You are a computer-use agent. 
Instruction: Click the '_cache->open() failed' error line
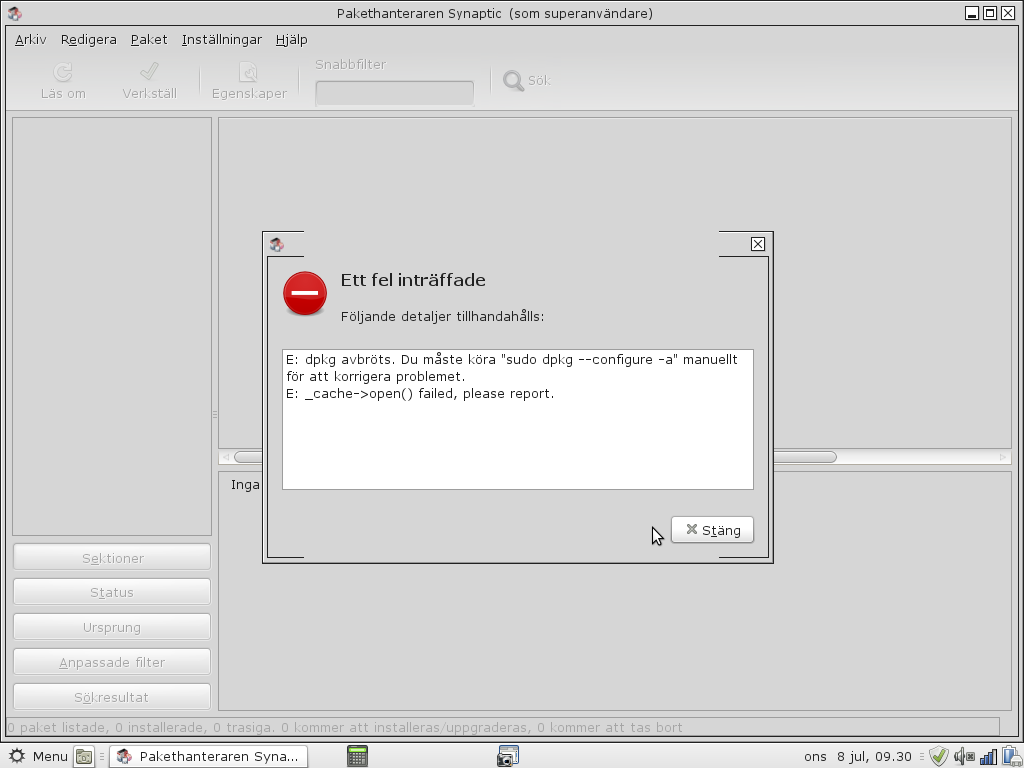(420, 394)
